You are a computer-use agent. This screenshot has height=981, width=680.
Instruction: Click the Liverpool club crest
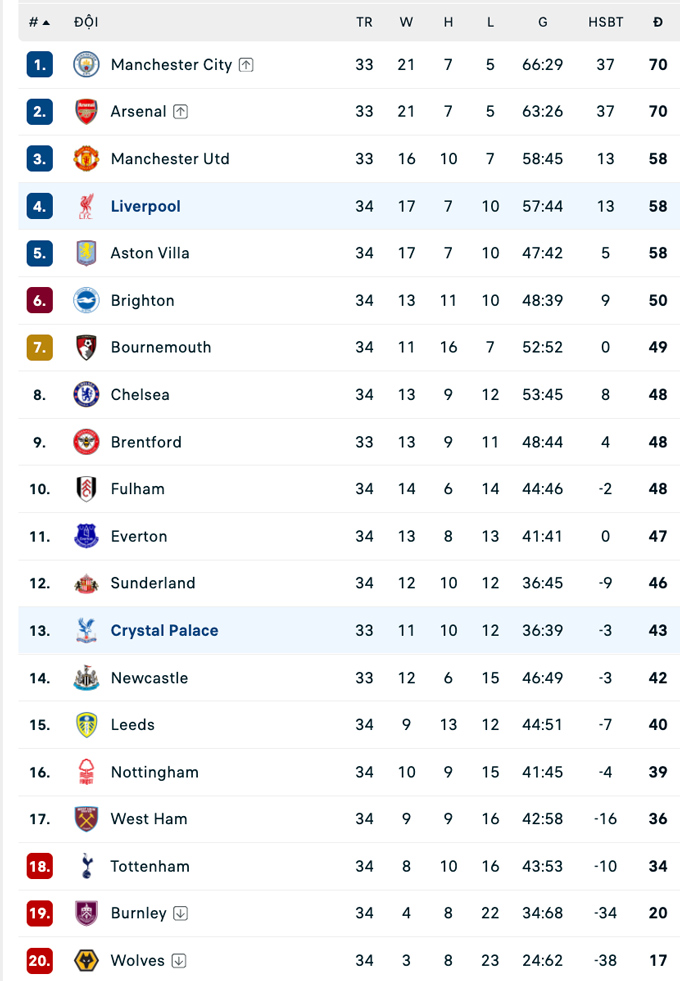coord(87,207)
